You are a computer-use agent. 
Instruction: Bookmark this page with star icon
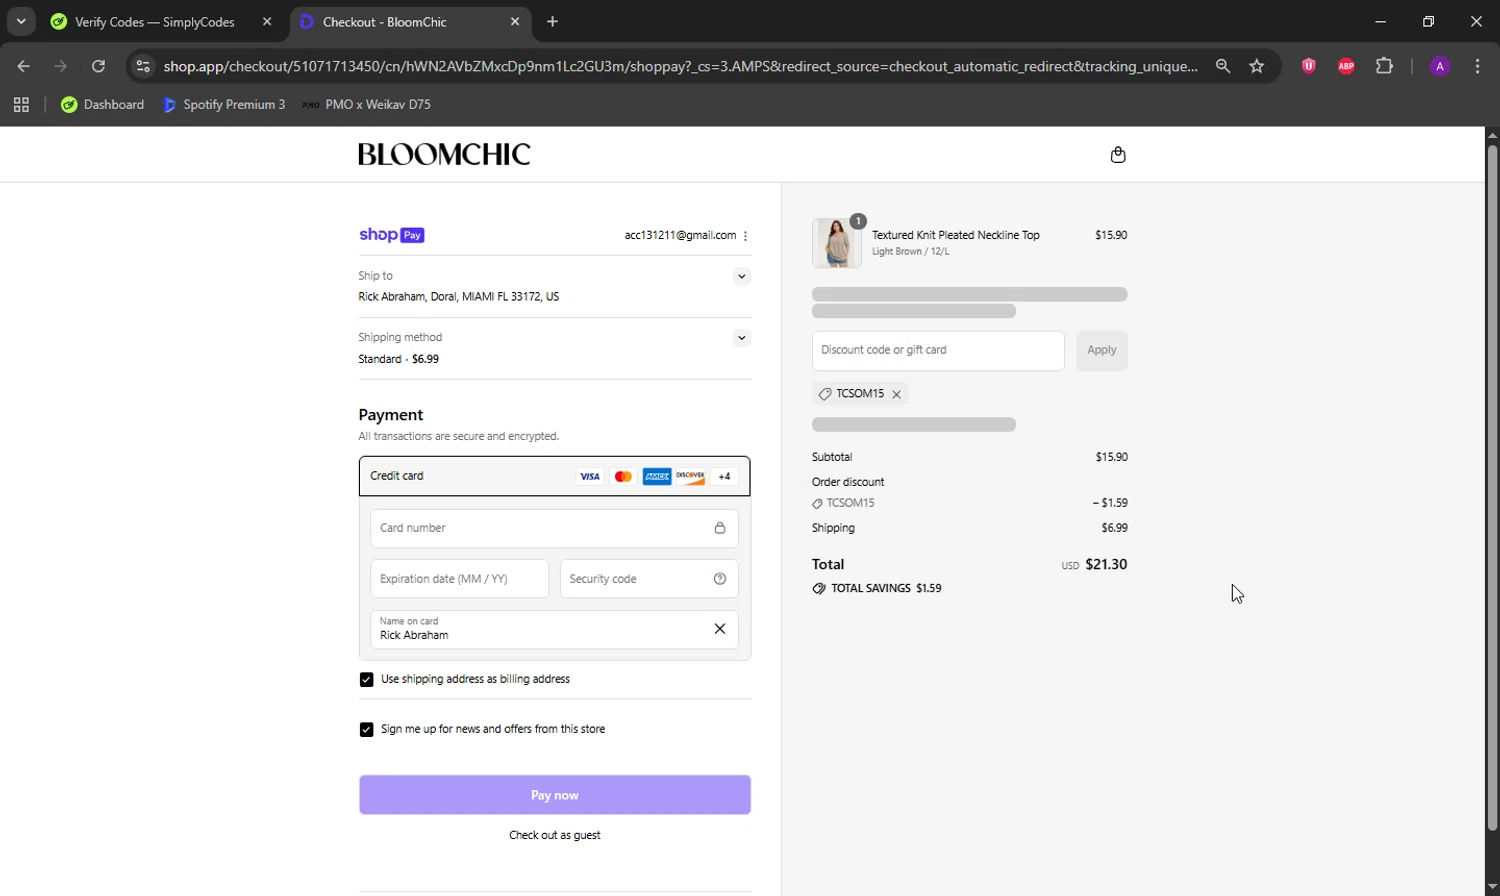pos(1257,66)
